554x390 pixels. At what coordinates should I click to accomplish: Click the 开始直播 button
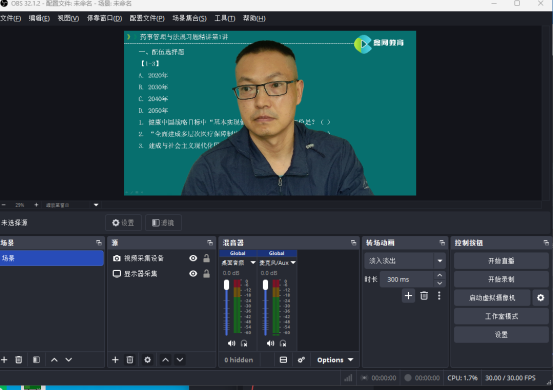501,261
